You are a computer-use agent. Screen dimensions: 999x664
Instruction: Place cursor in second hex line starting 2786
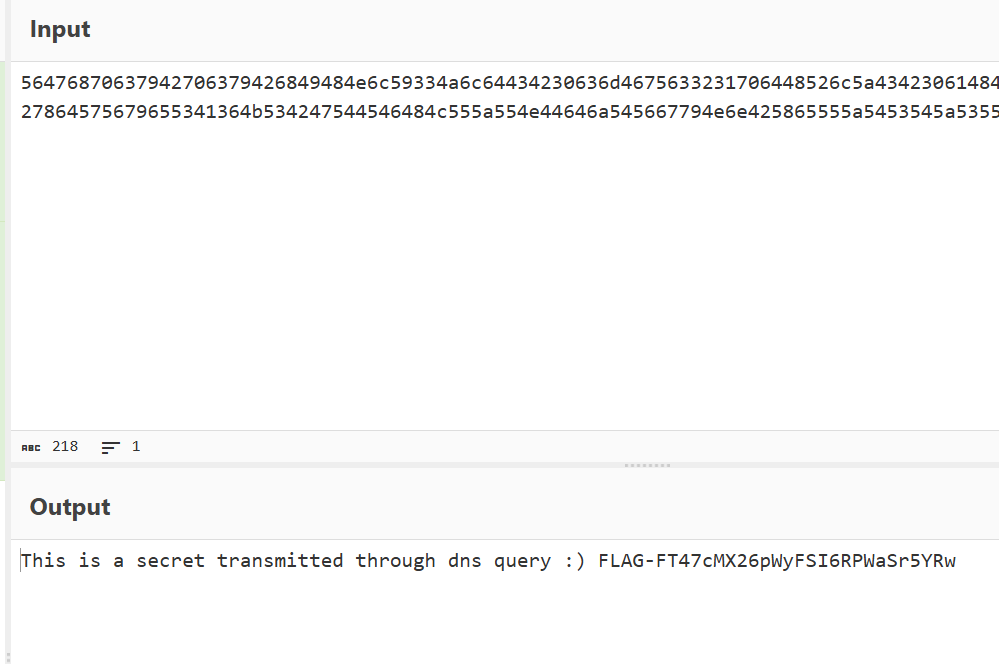(x=510, y=112)
